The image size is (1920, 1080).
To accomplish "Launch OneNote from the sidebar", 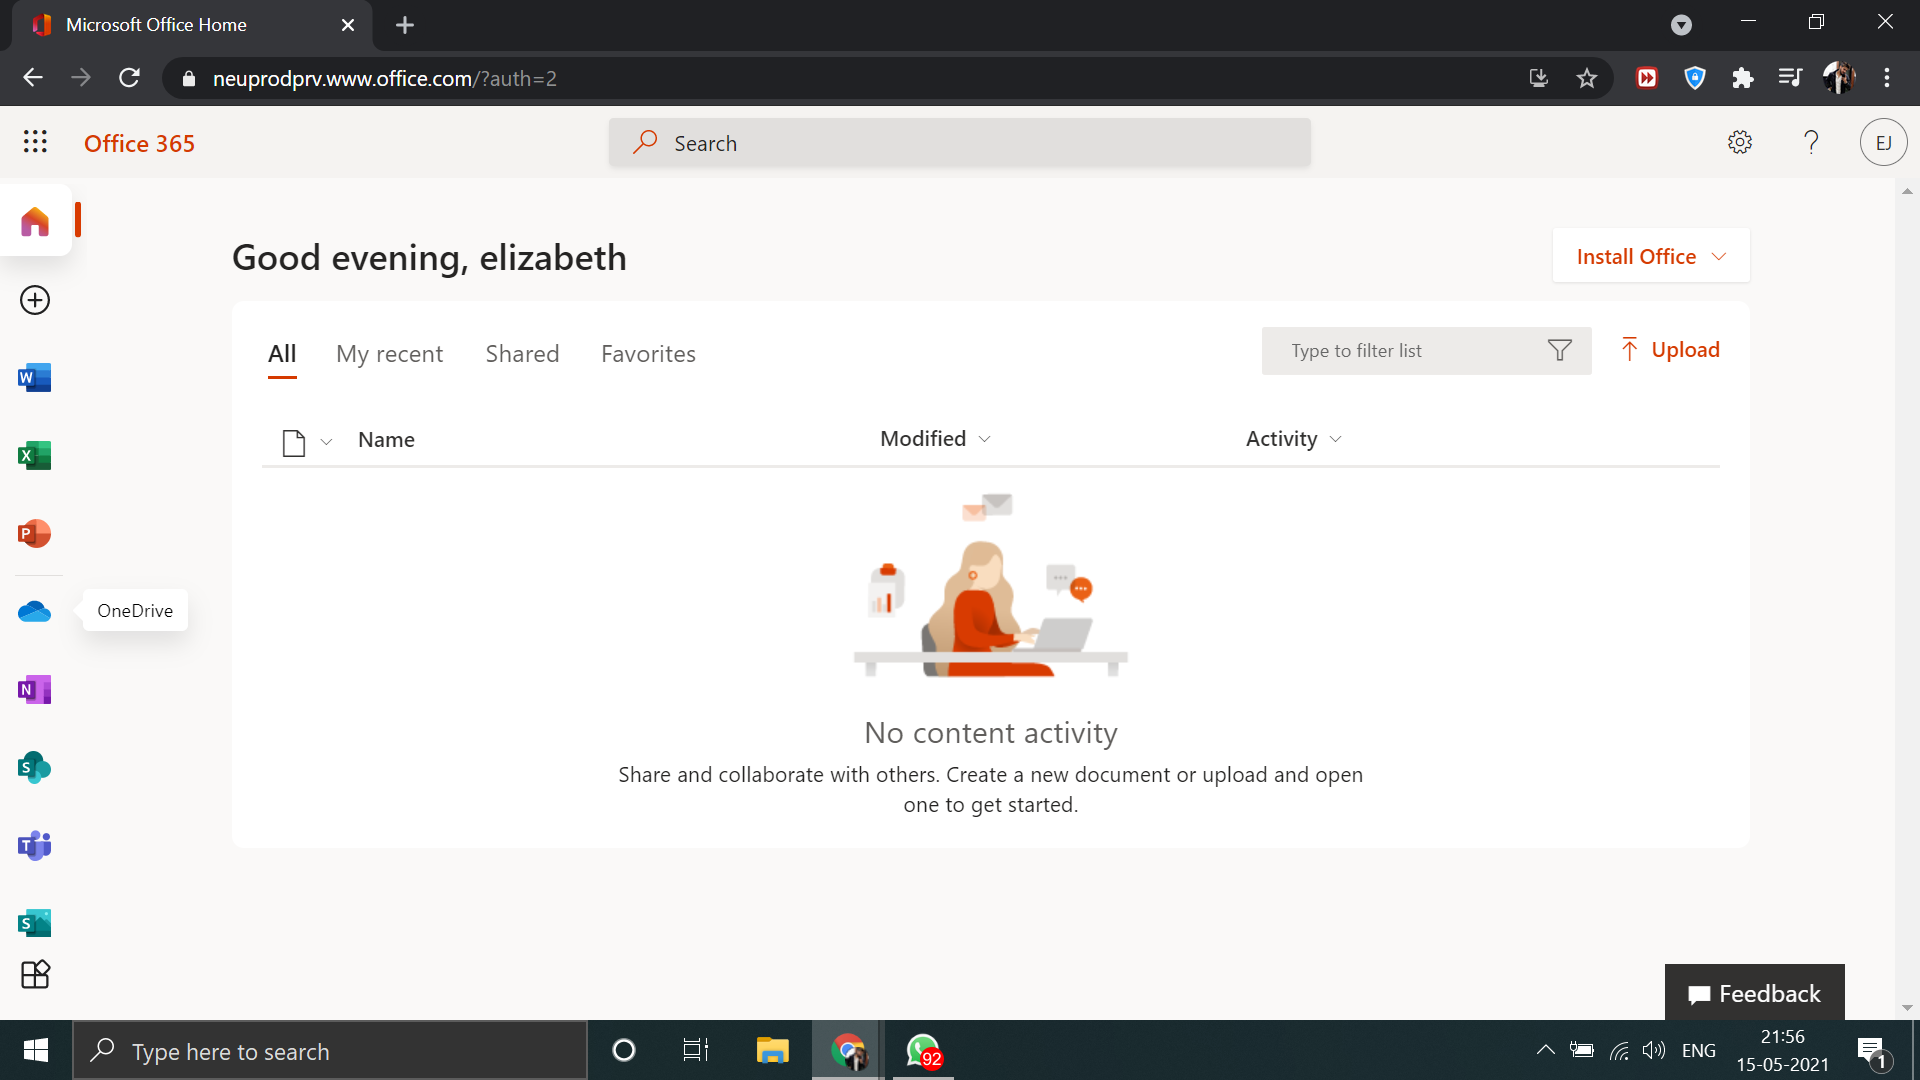I will click(x=35, y=690).
